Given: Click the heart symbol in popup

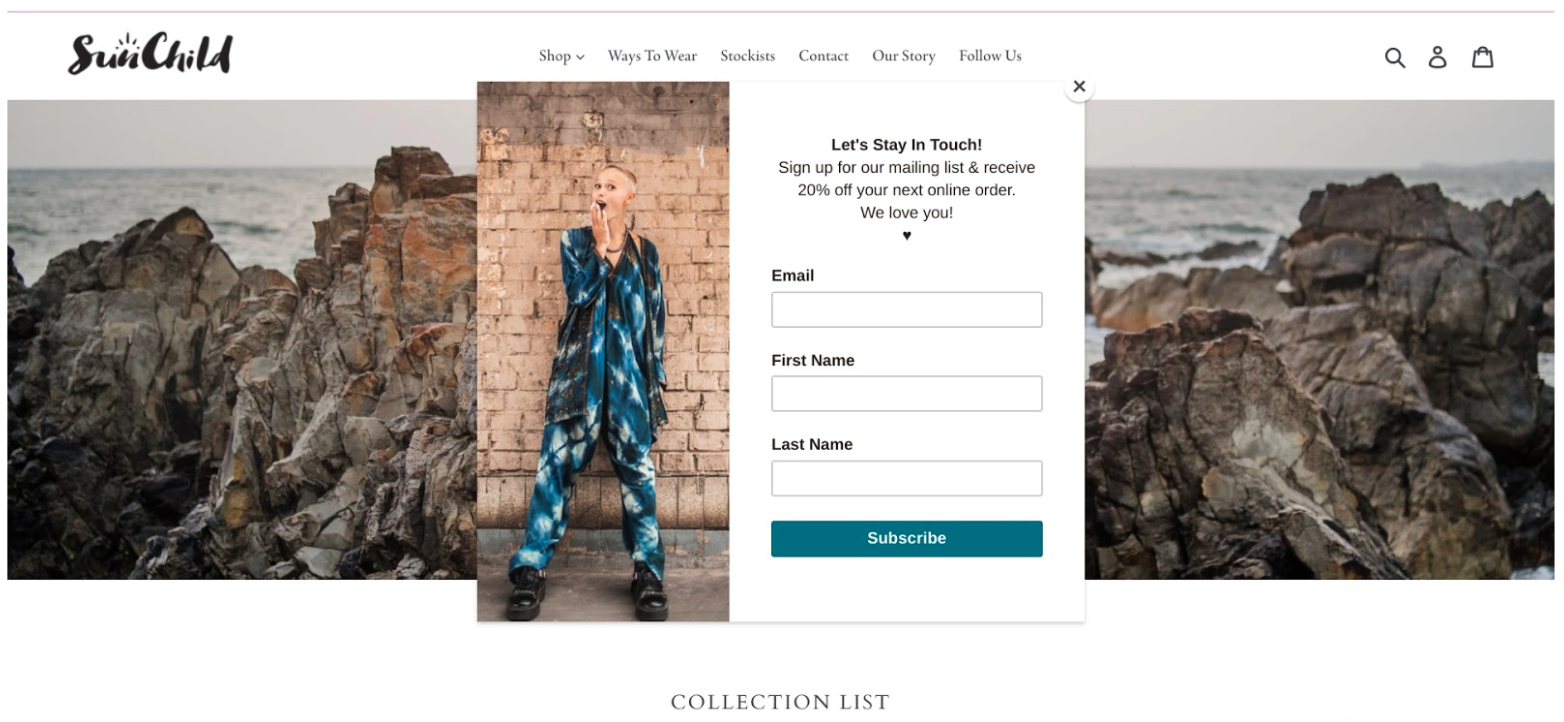Looking at the screenshot, I should [x=907, y=236].
